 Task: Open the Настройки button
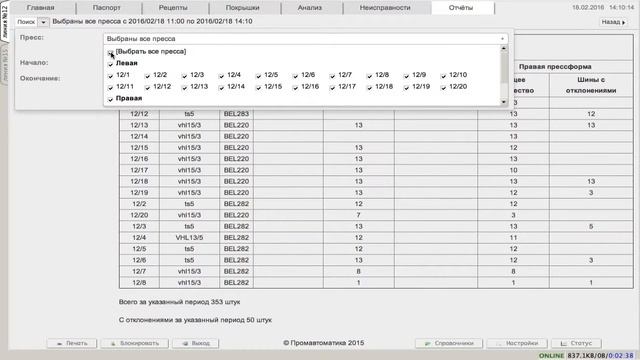pos(517,343)
